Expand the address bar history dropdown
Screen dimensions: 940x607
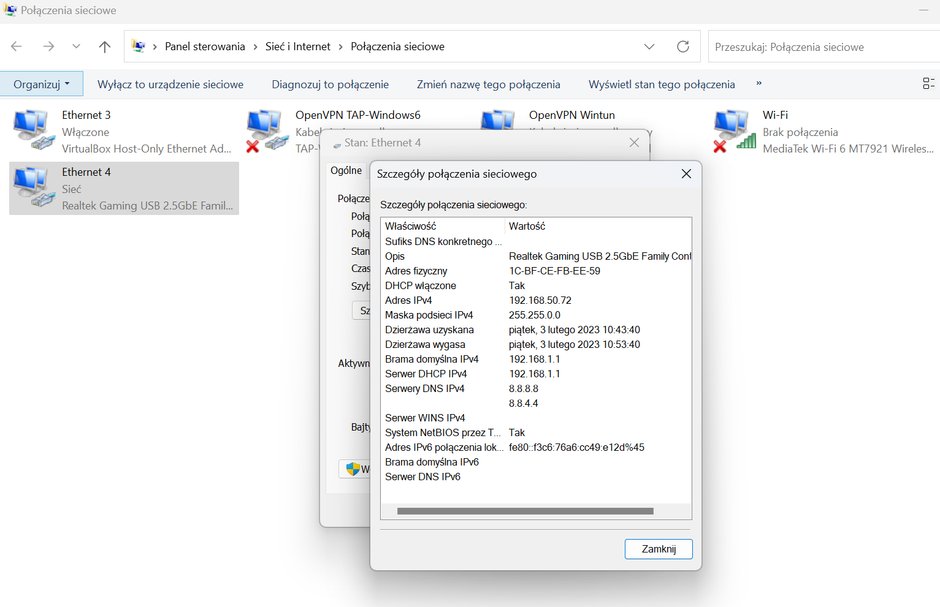649,47
